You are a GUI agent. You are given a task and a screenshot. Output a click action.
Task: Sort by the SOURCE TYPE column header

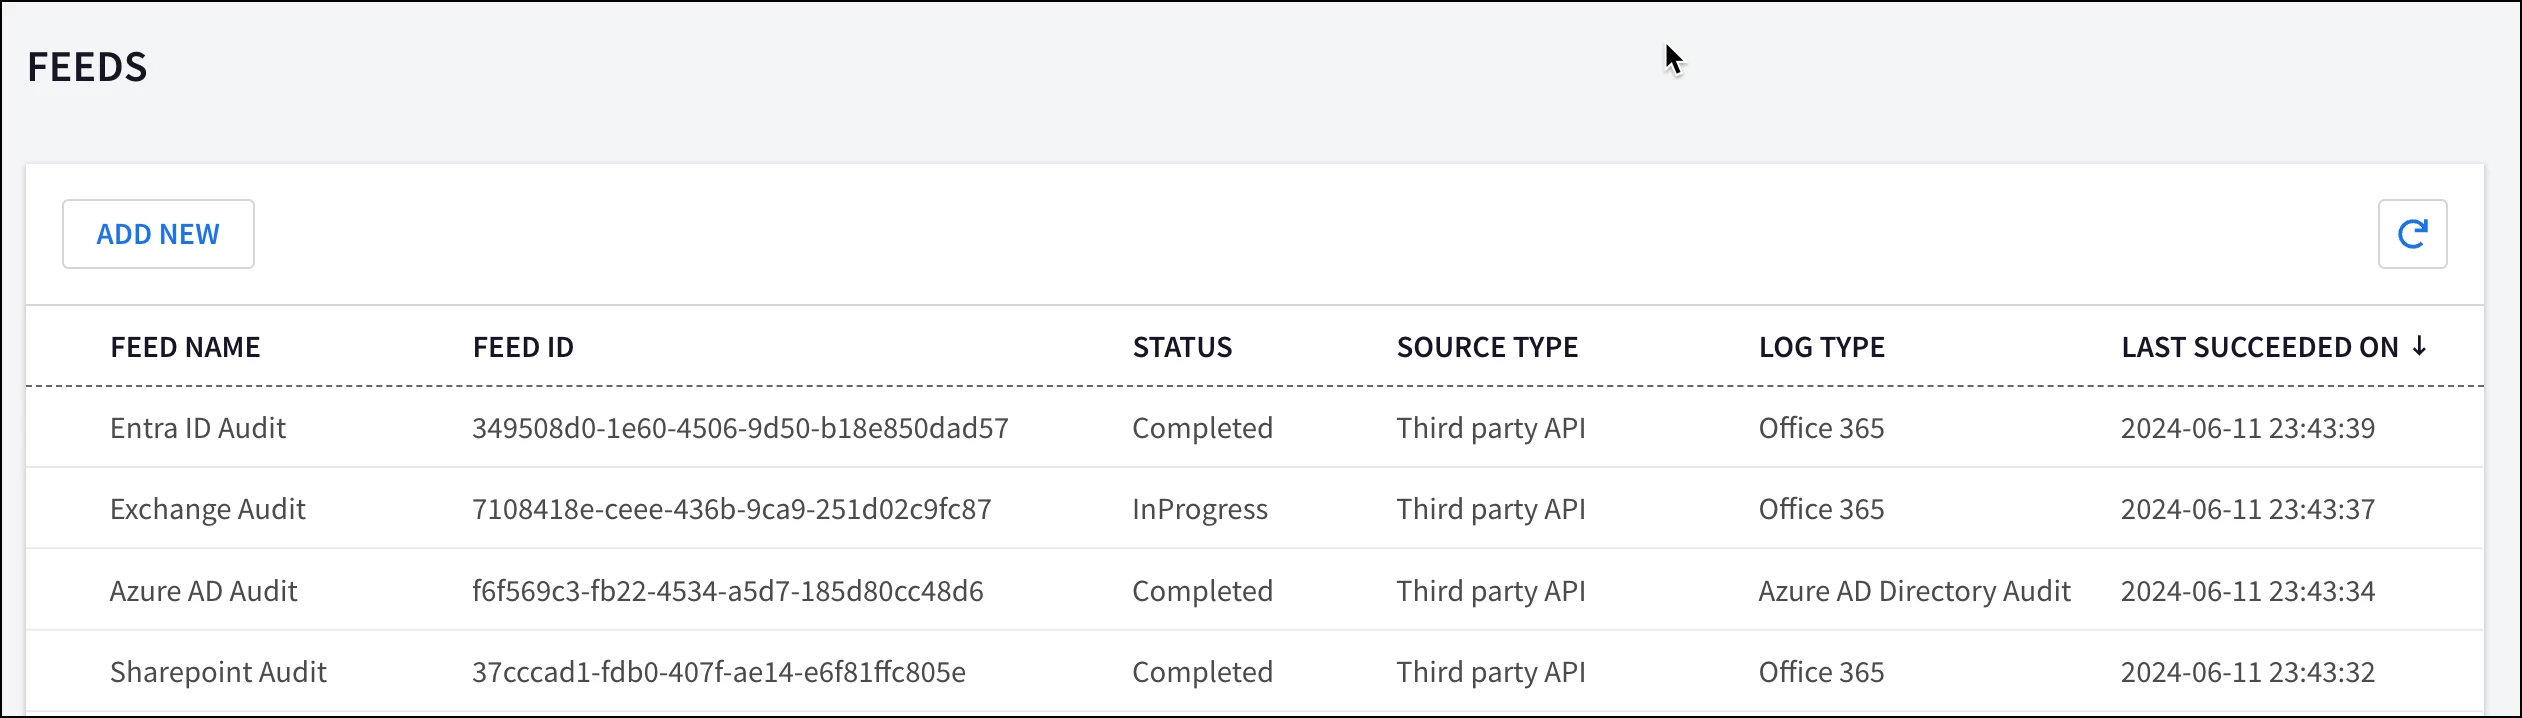click(x=1487, y=347)
